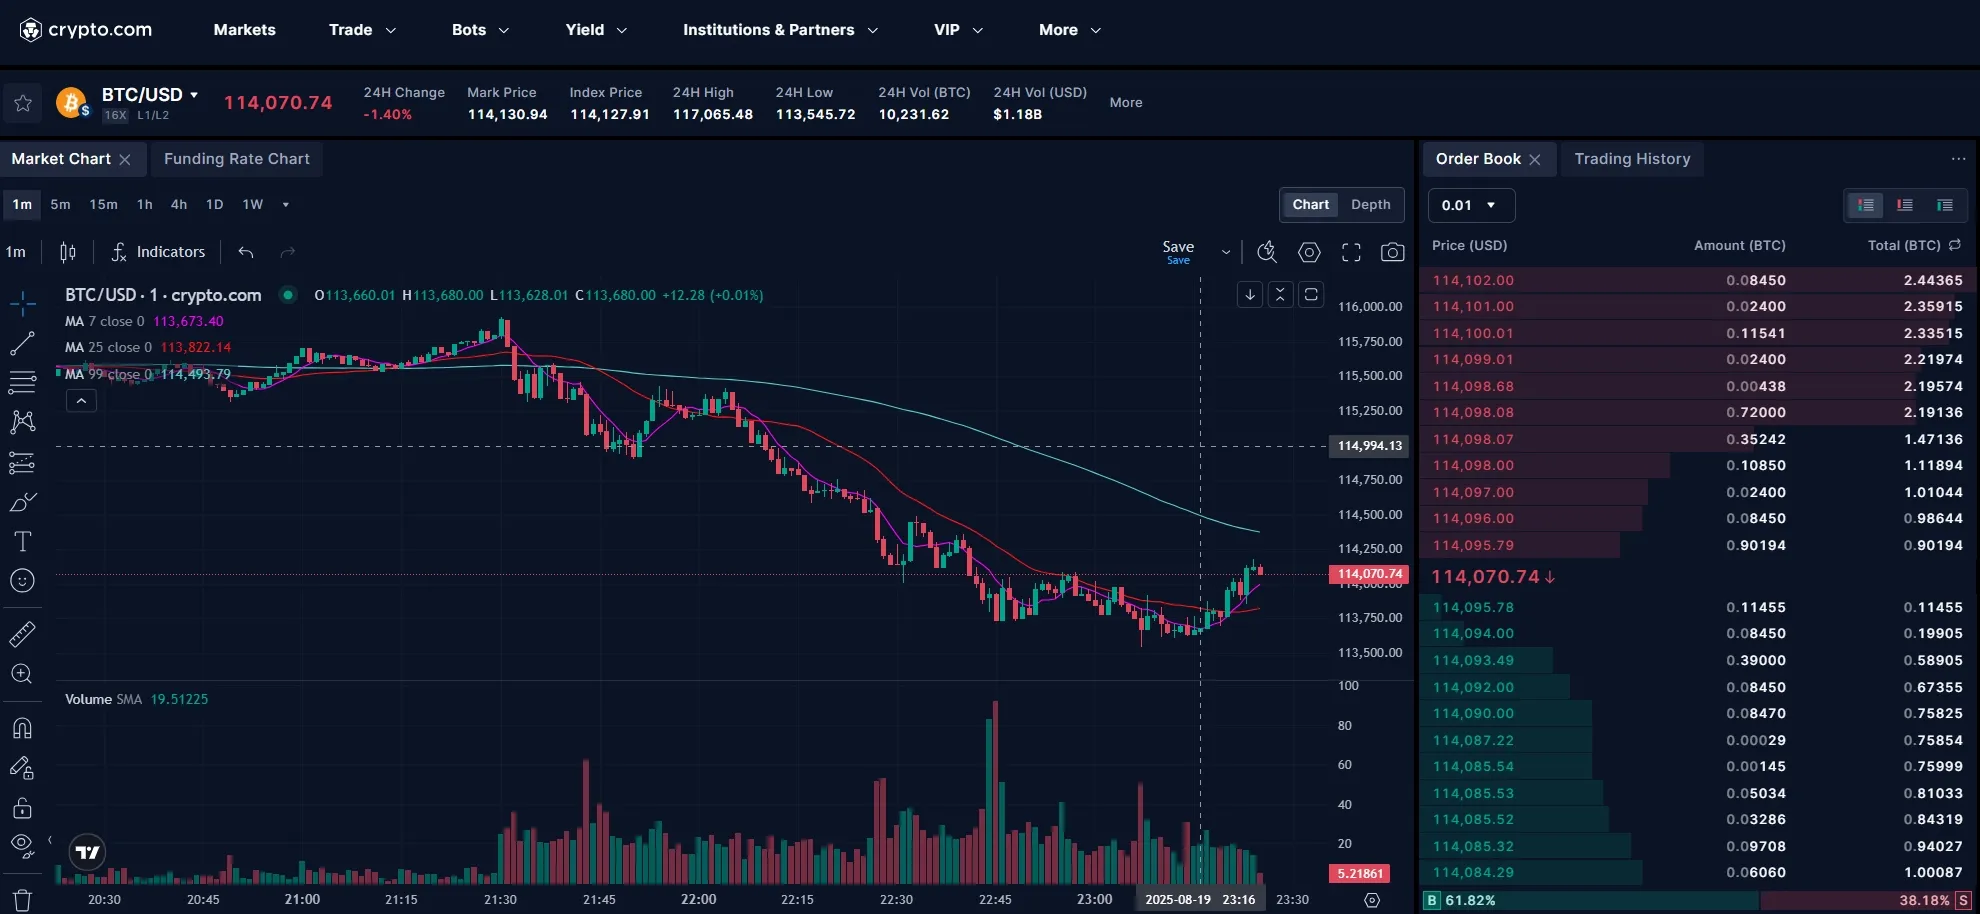Take a chart snapshot with the camera icon
The image size is (1980, 914).
[x=1392, y=253]
